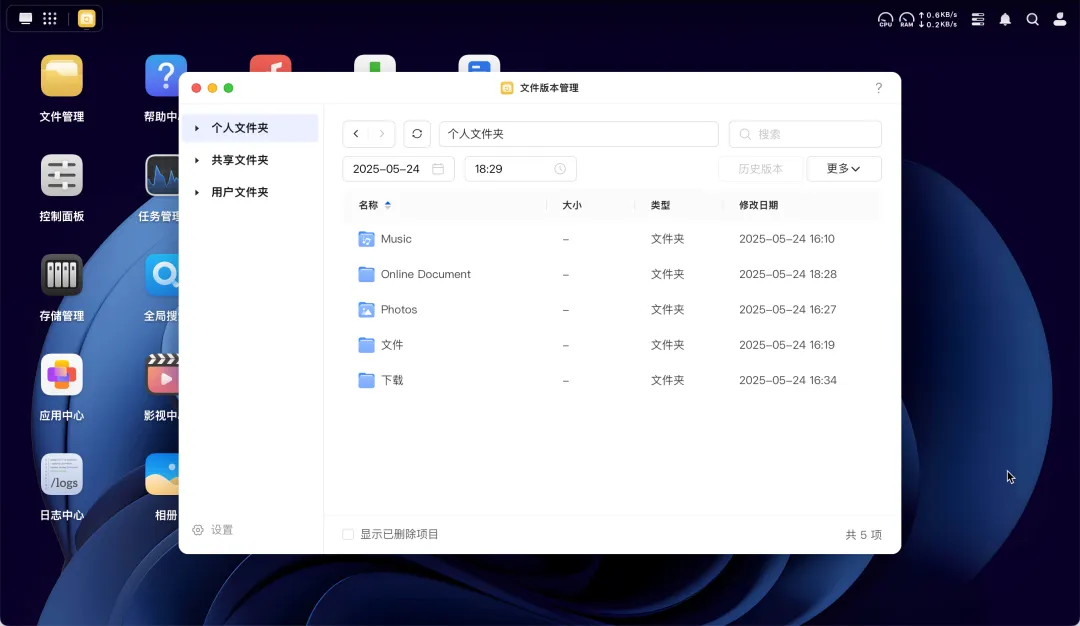Open the 影视中心 desktop icon
This screenshot has width=1080, height=626.
(163, 375)
